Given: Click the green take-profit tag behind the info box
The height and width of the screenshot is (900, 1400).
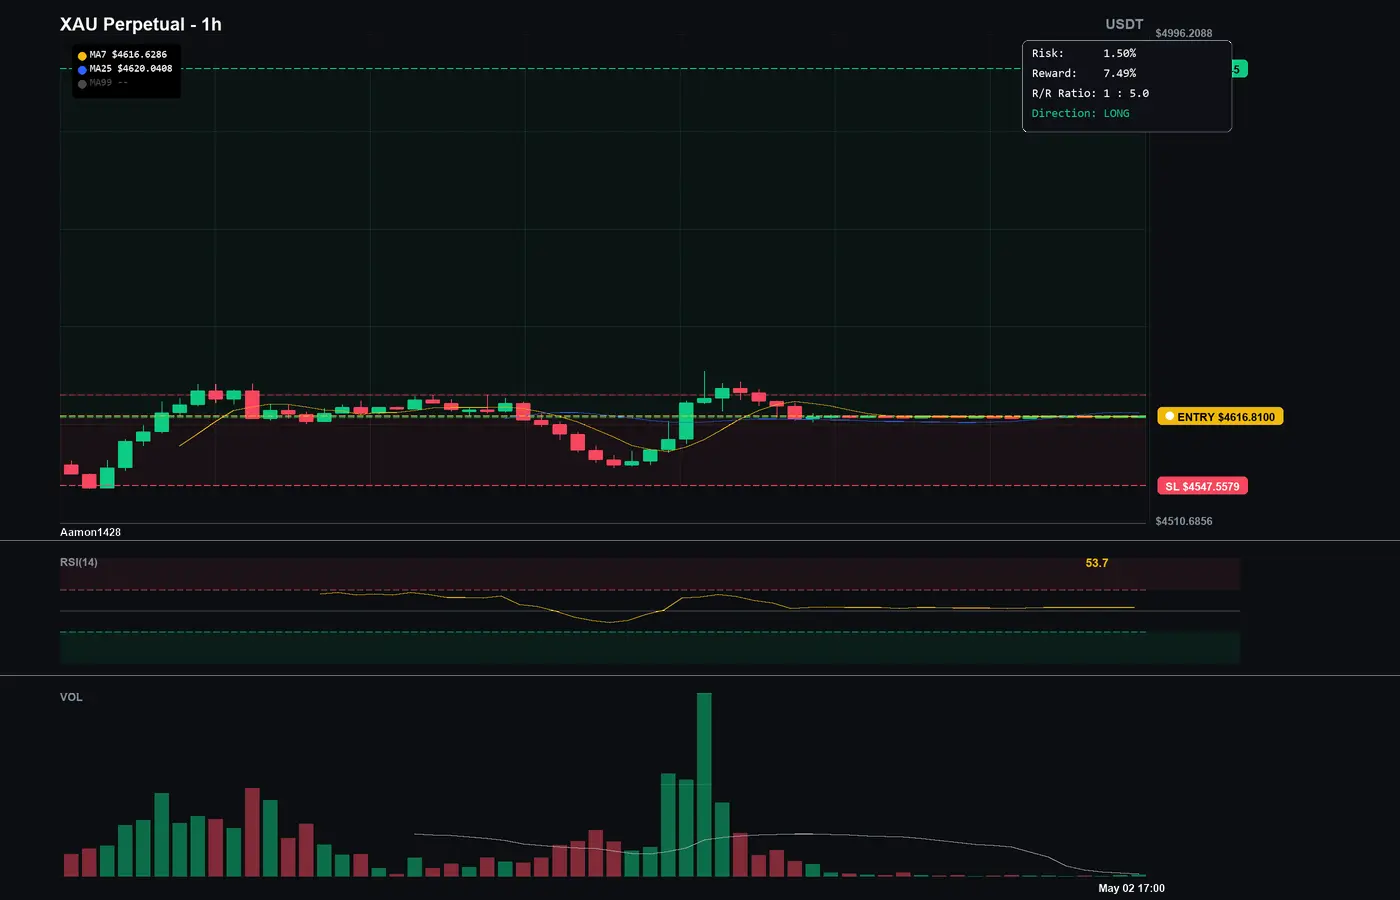Looking at the screenshot, I should click(x=1240, y=70).
